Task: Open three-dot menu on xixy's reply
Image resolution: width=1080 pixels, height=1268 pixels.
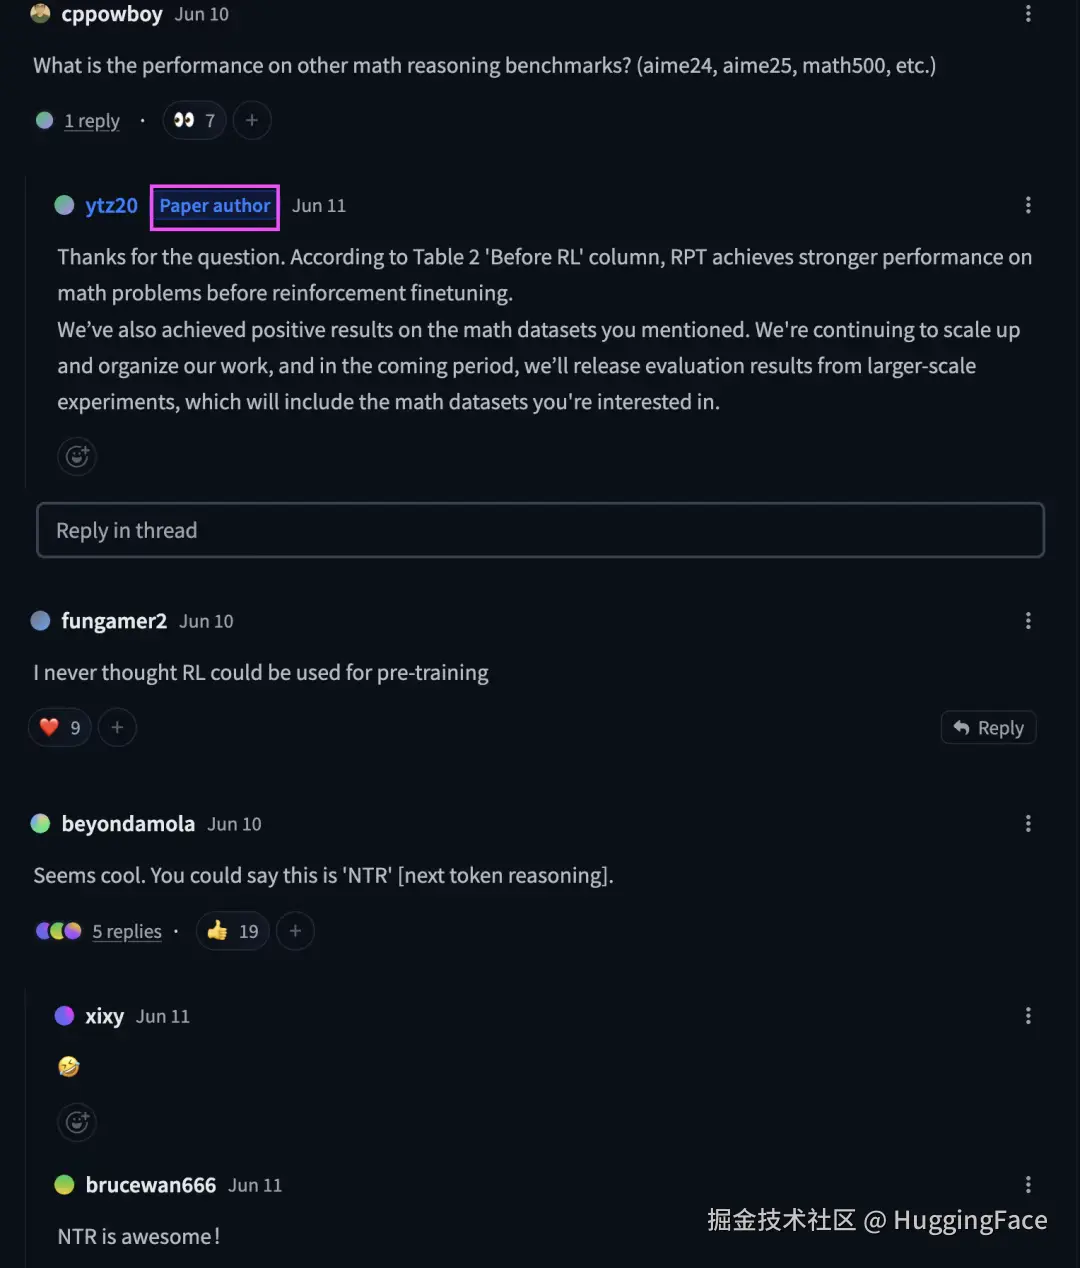Action: 1028,1016
